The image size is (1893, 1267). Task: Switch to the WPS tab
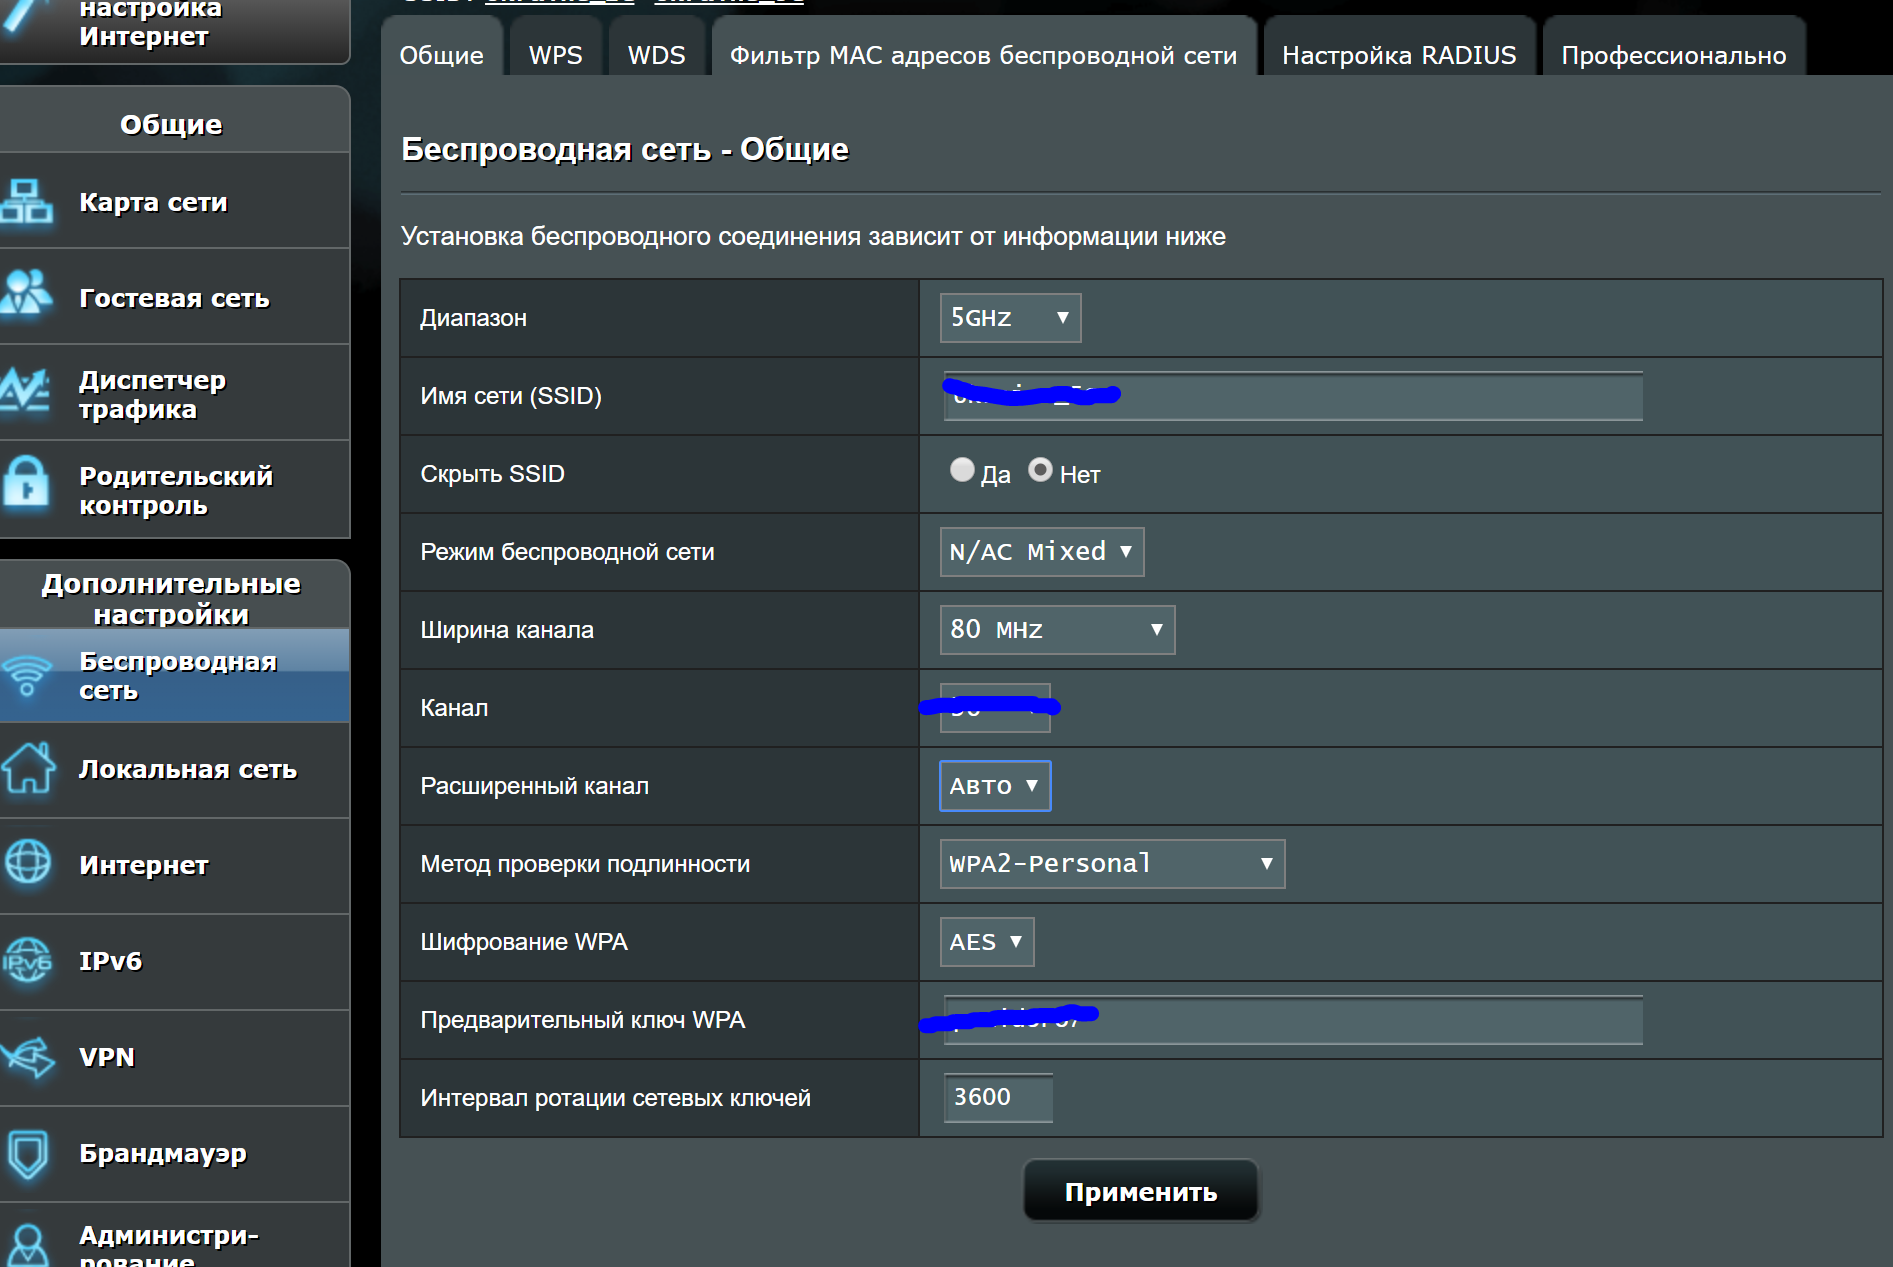[555, 55]
